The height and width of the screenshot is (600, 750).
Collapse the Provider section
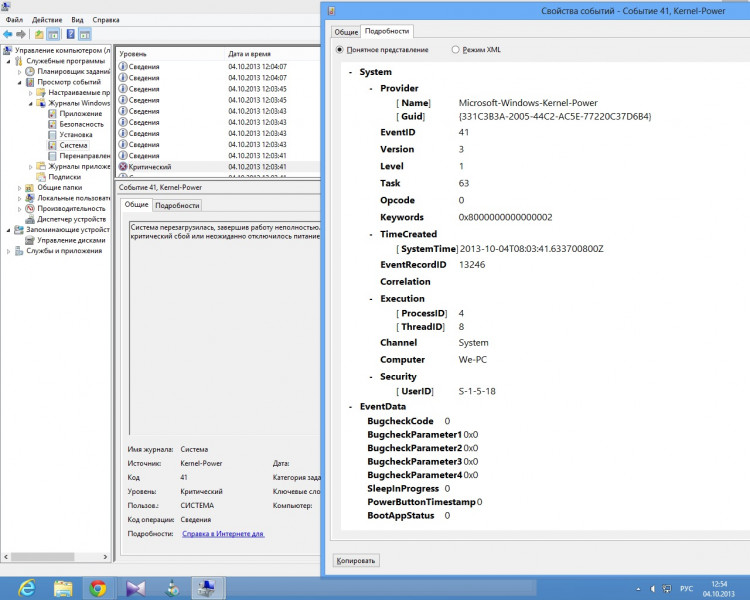pyautogui.click(x=371, y=89)
